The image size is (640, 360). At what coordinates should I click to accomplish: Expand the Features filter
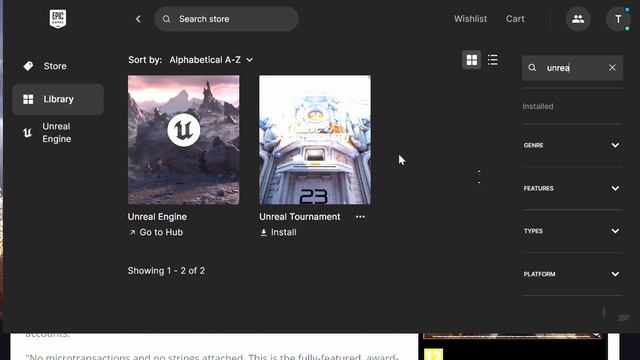[572, 188]
